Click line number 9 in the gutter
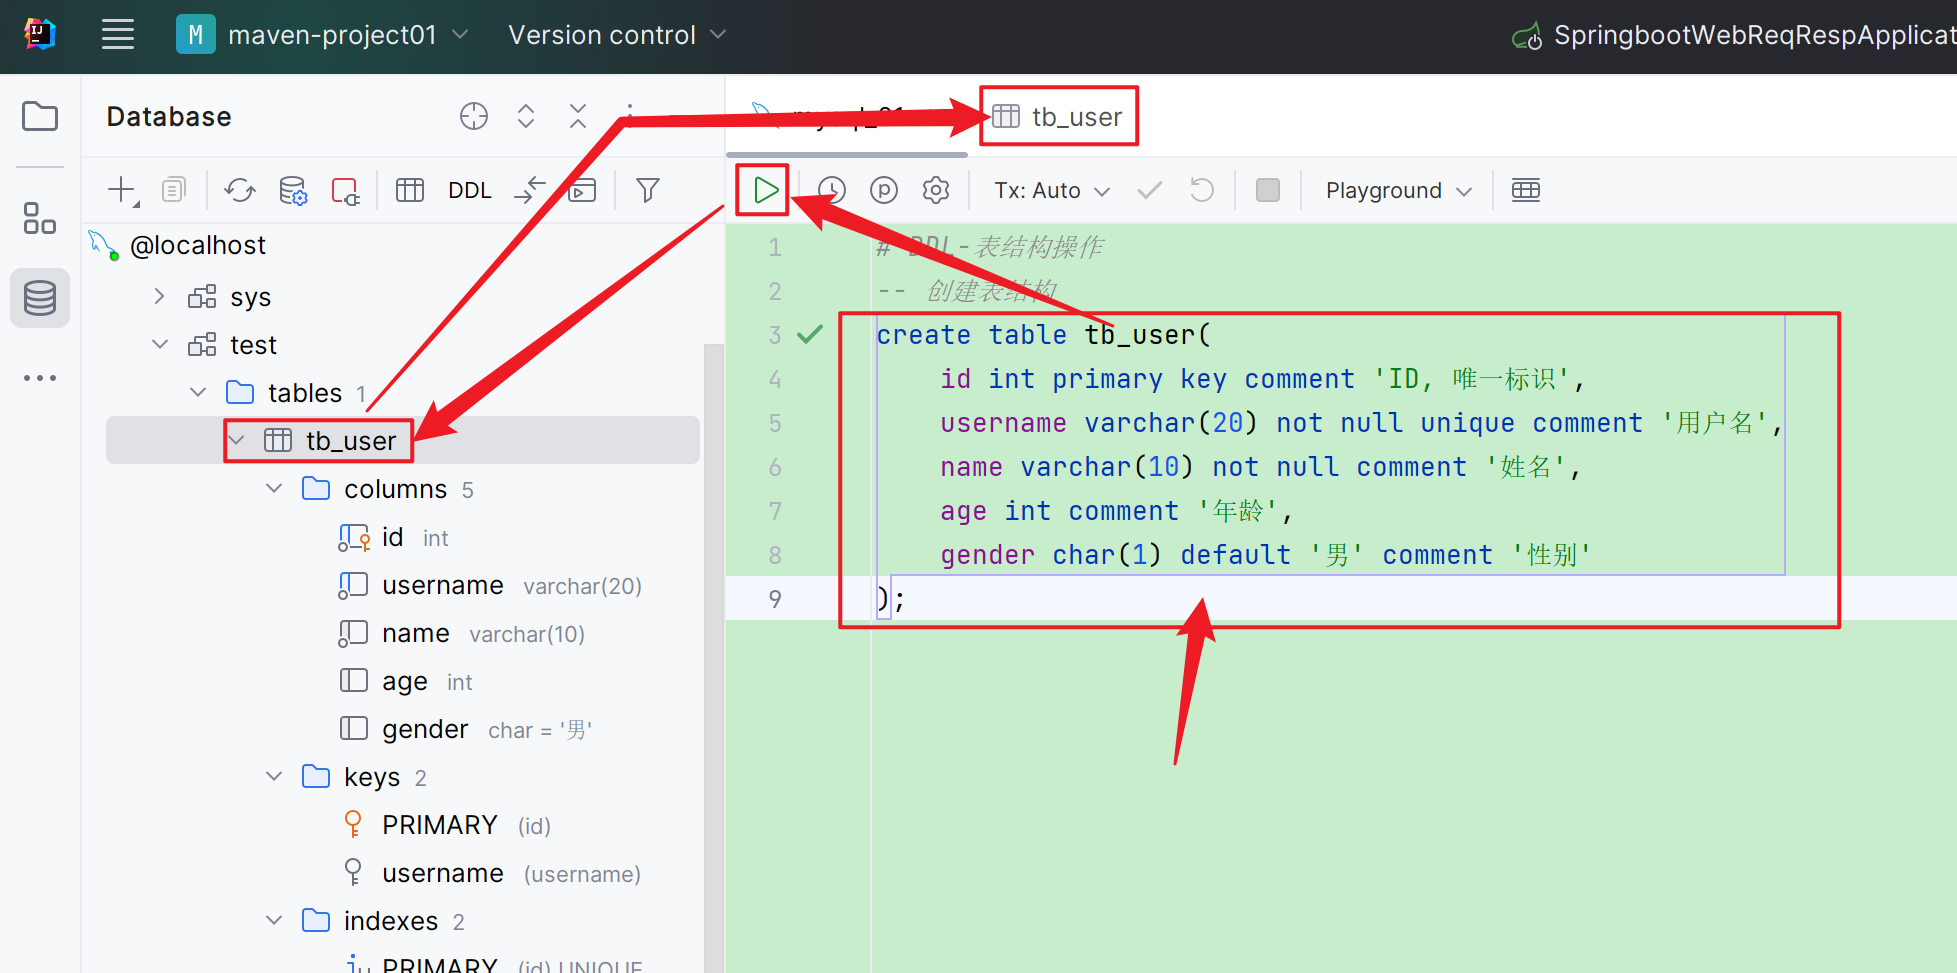The width and height of the screenshot is (1957, 973). 775,599
